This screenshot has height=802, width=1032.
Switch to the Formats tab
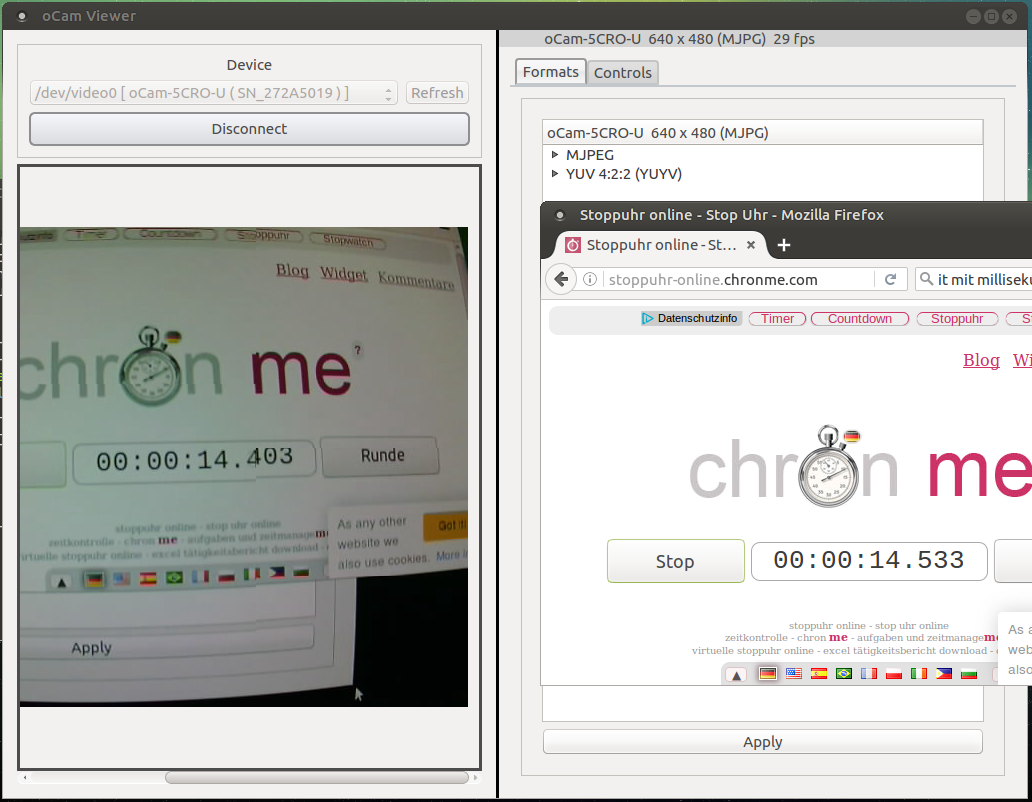pyautogui.click(x=550, y=72)
